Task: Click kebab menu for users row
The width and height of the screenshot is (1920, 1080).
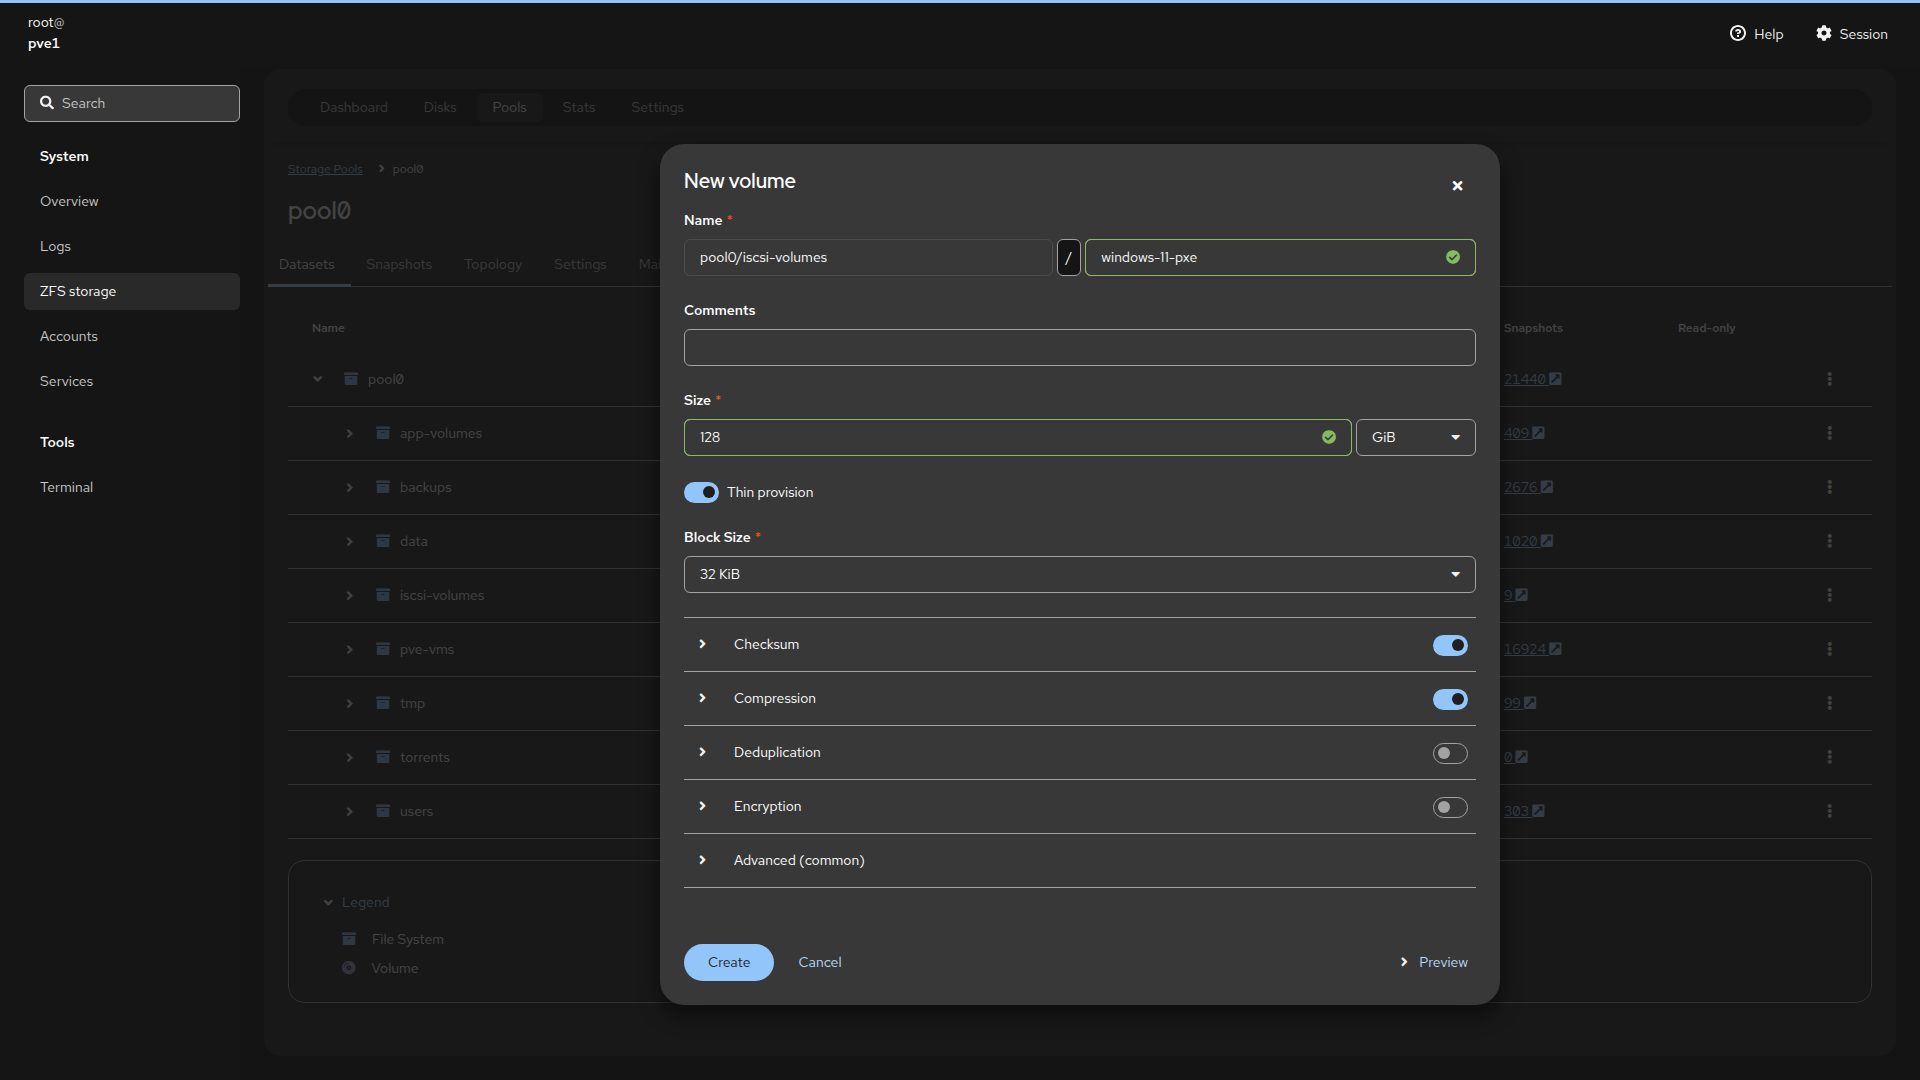Action: 1829,811
